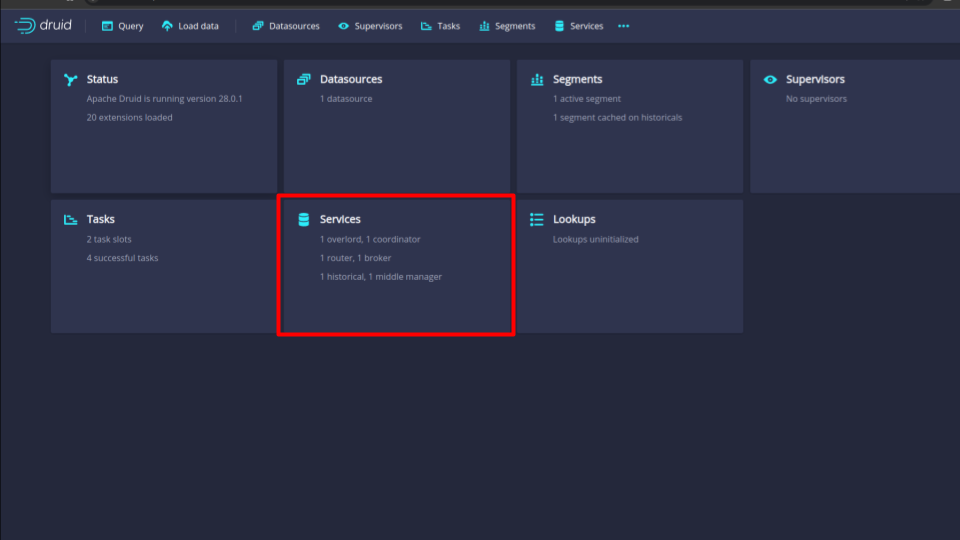Click the Datasources card icon

tap(303, 80)
